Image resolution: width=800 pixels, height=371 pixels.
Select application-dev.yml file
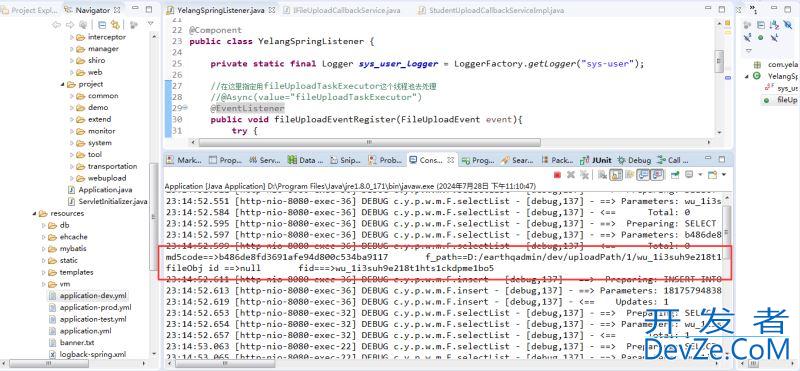(87, 295)
